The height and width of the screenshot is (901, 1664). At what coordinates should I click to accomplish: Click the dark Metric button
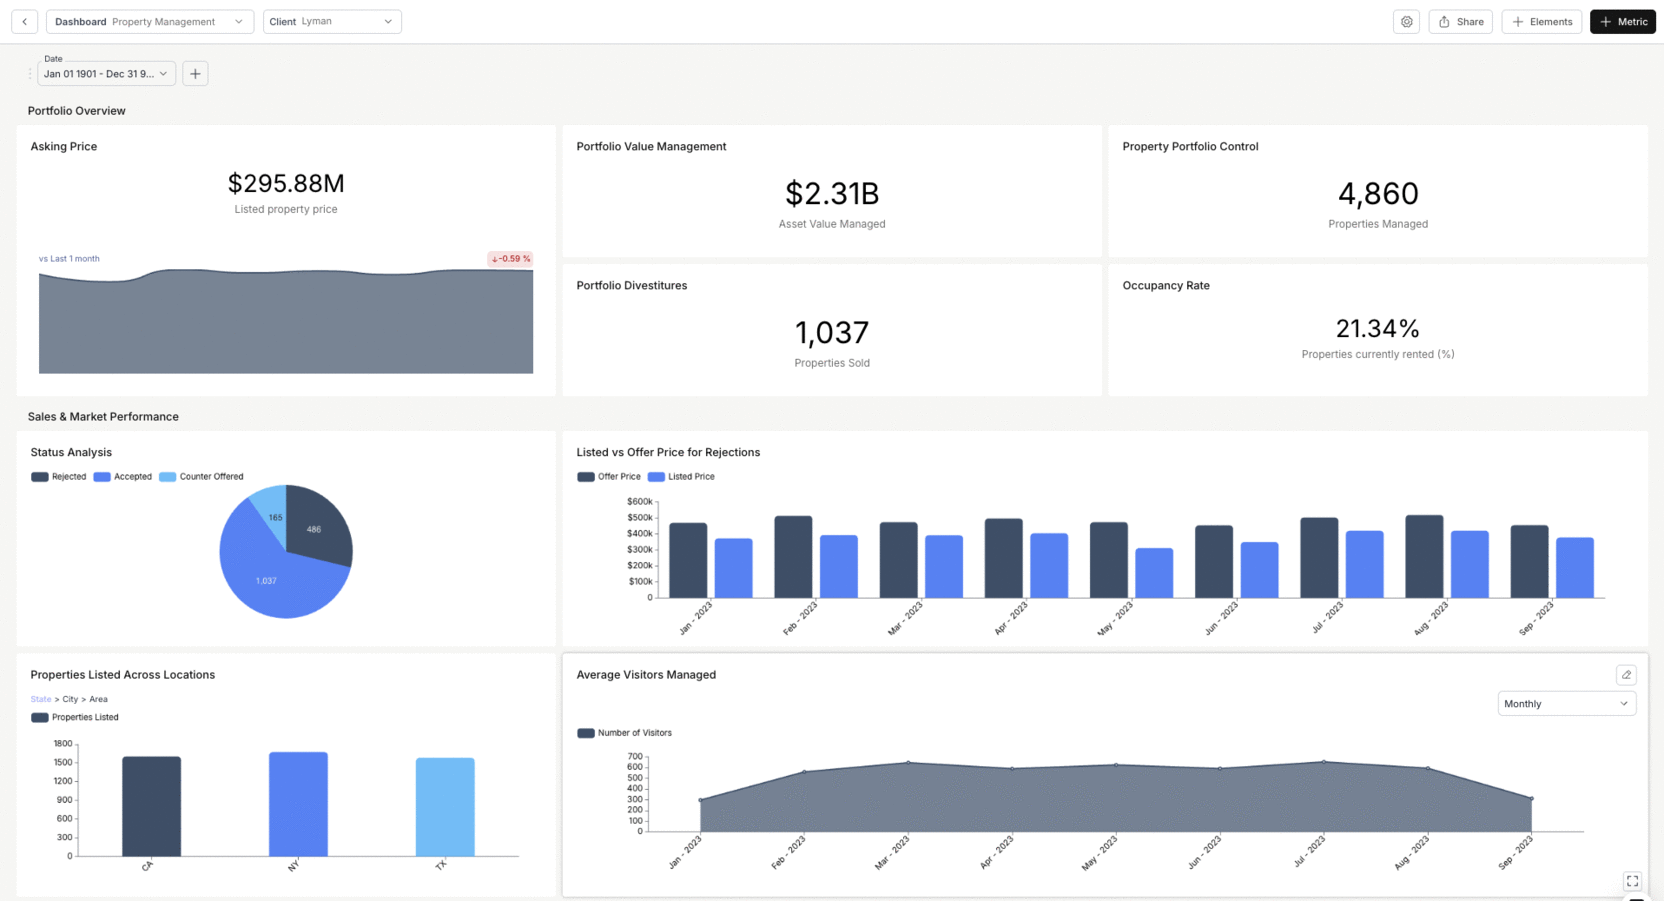point(1622,21)
